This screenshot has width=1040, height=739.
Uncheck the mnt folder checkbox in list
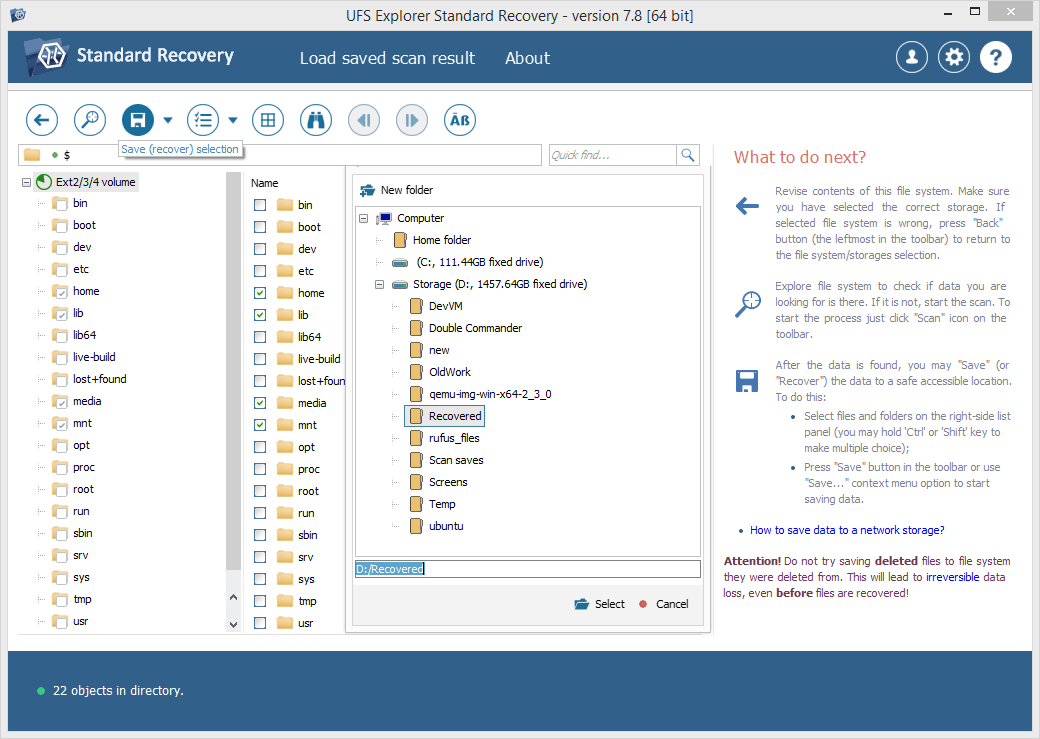(x=260, y=425)
